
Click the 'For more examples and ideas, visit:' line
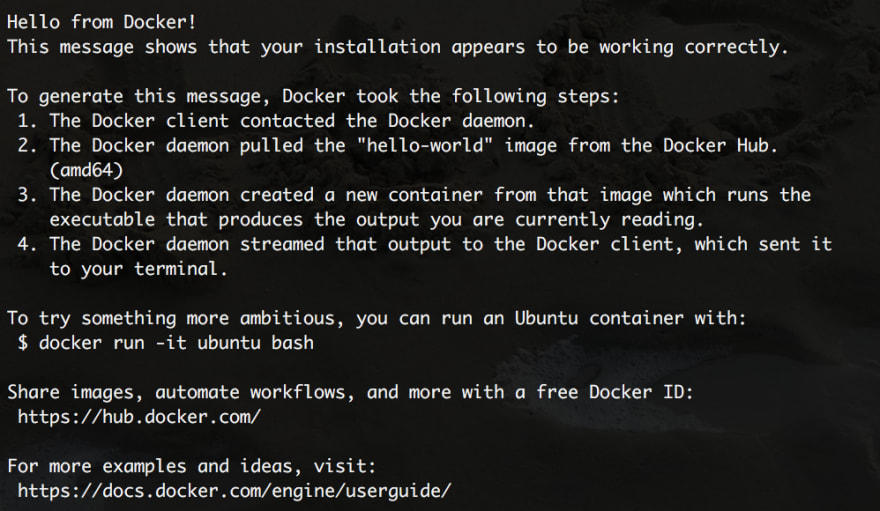[x=191, y=466]
